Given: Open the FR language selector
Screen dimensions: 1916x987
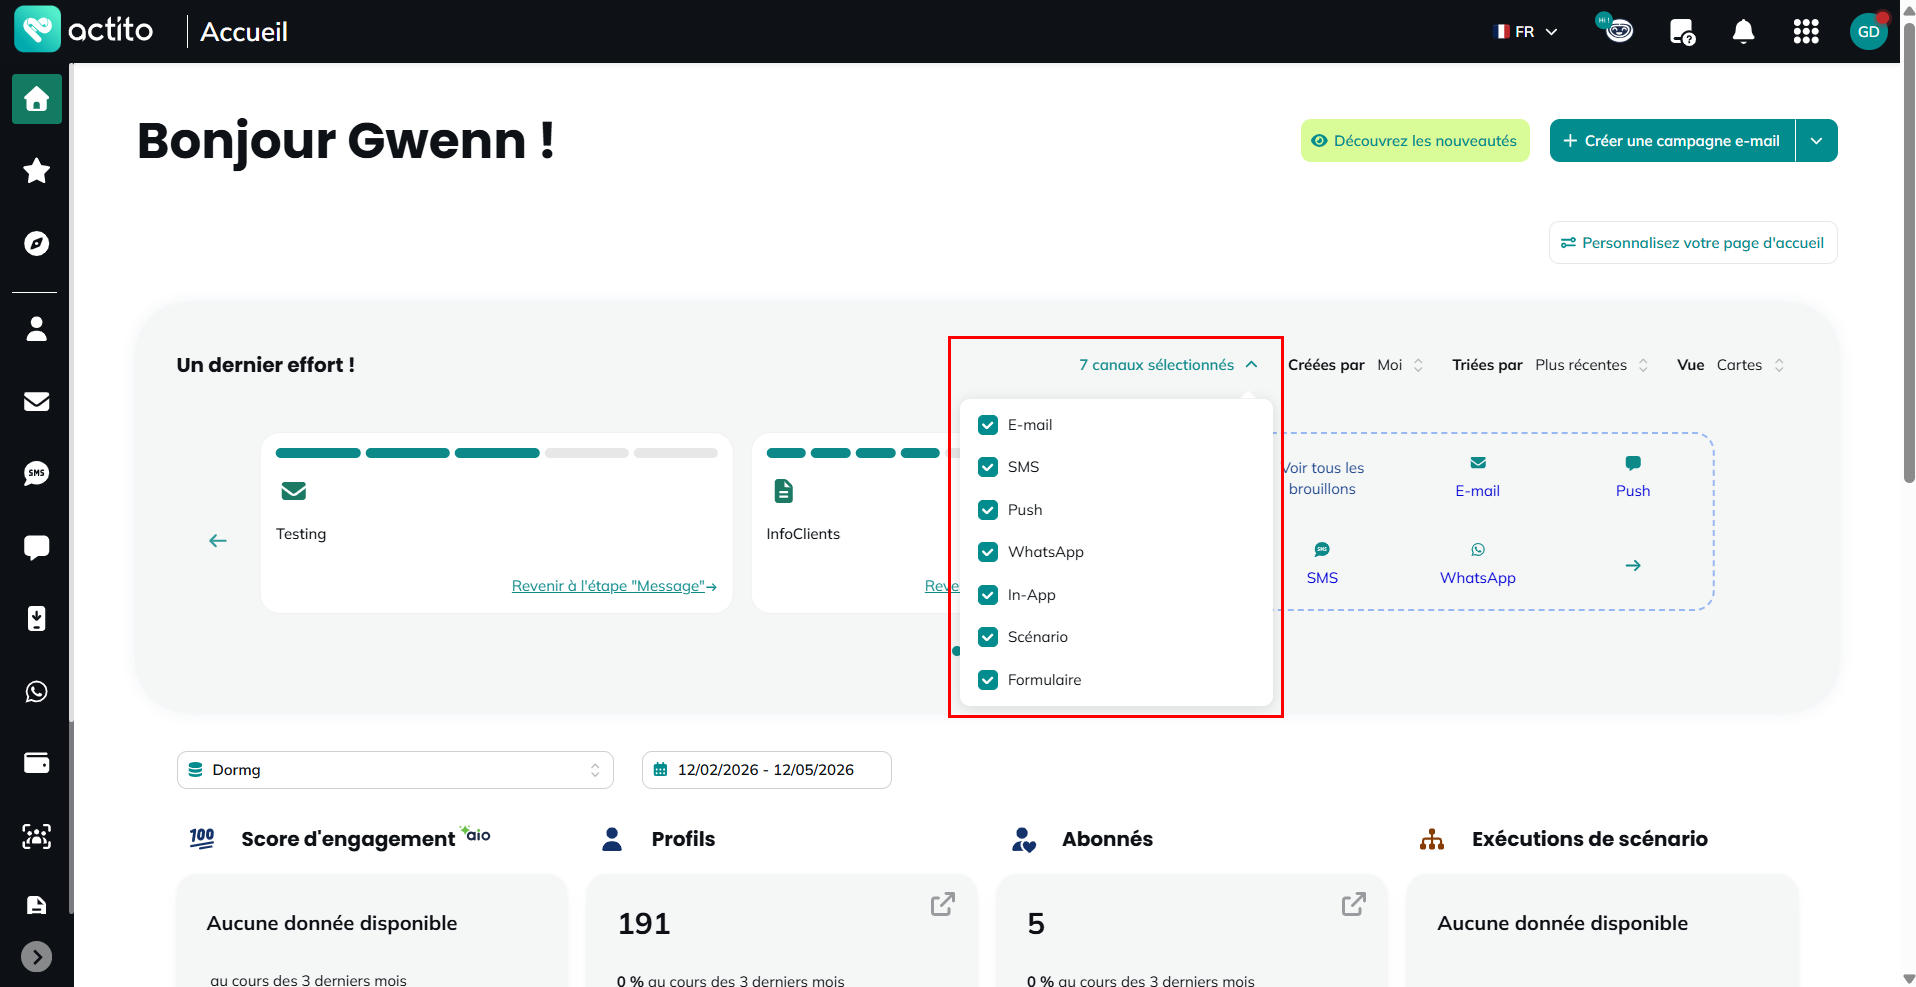Looking at the screenshot, I should click(1526, 32).
